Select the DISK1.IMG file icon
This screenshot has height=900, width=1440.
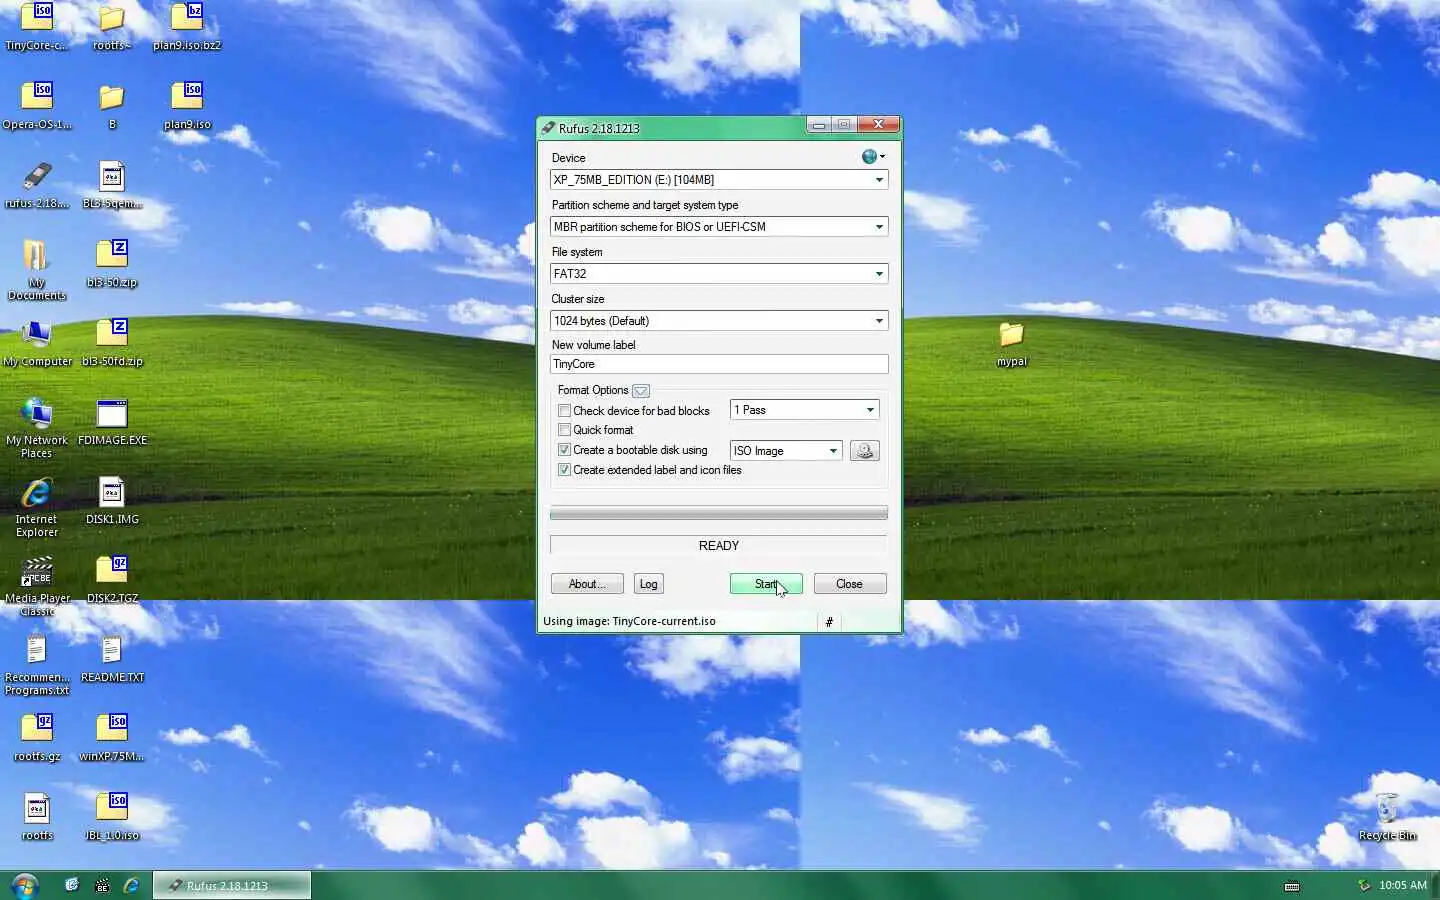(112, 501)
